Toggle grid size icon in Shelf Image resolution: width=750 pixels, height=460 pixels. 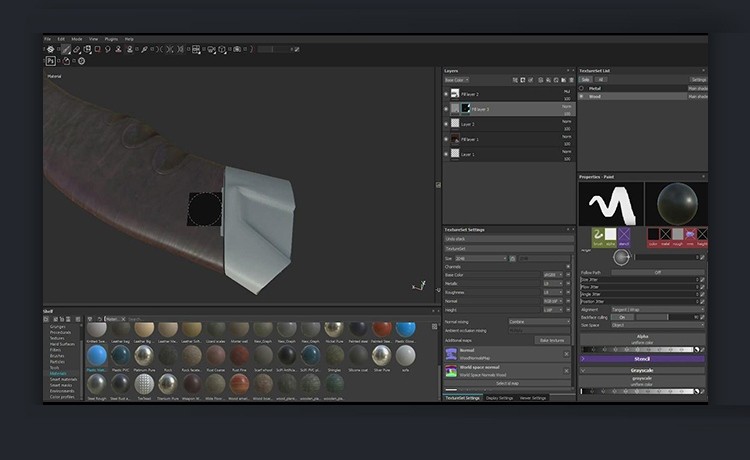[434, 327]
